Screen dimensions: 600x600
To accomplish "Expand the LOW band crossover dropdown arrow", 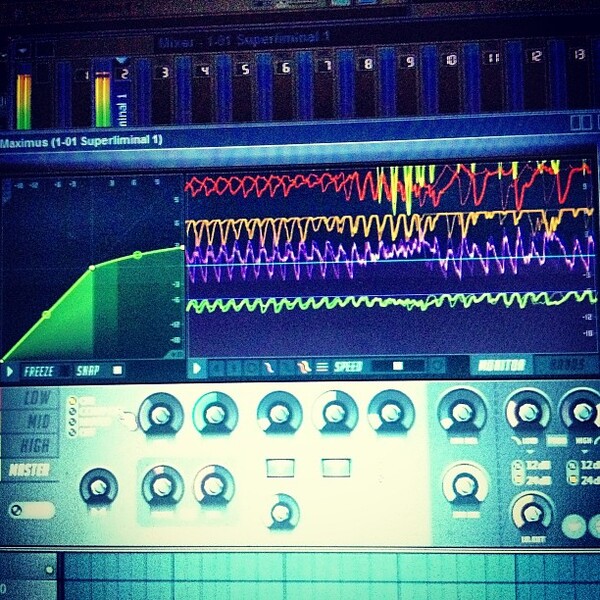I will (530, 452).
